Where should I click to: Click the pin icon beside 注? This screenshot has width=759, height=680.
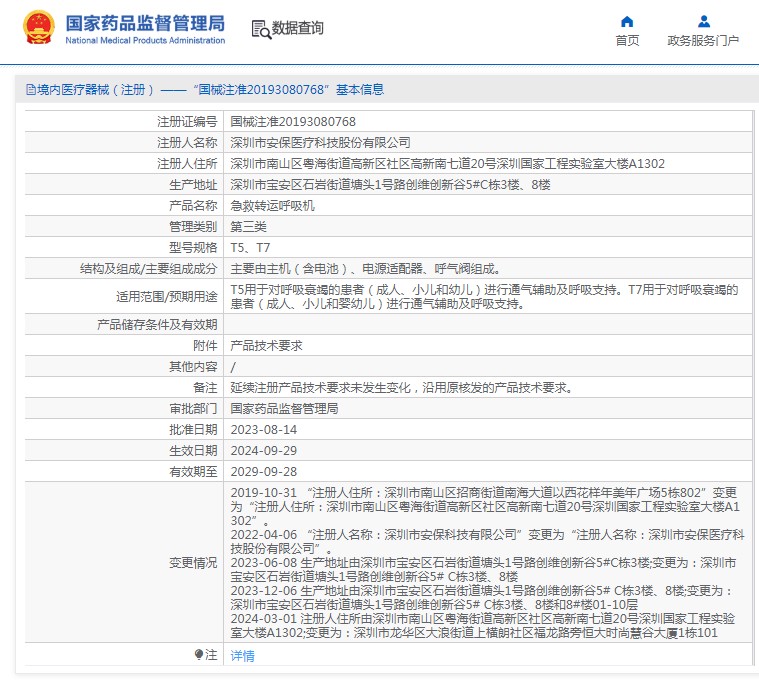(199, 655)
